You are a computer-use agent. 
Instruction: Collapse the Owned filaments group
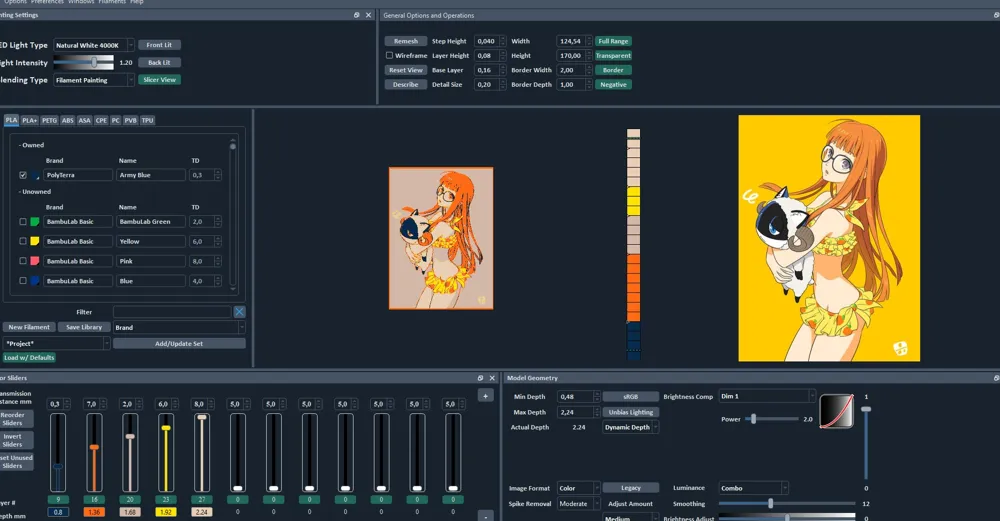click(x=31, y=145)
